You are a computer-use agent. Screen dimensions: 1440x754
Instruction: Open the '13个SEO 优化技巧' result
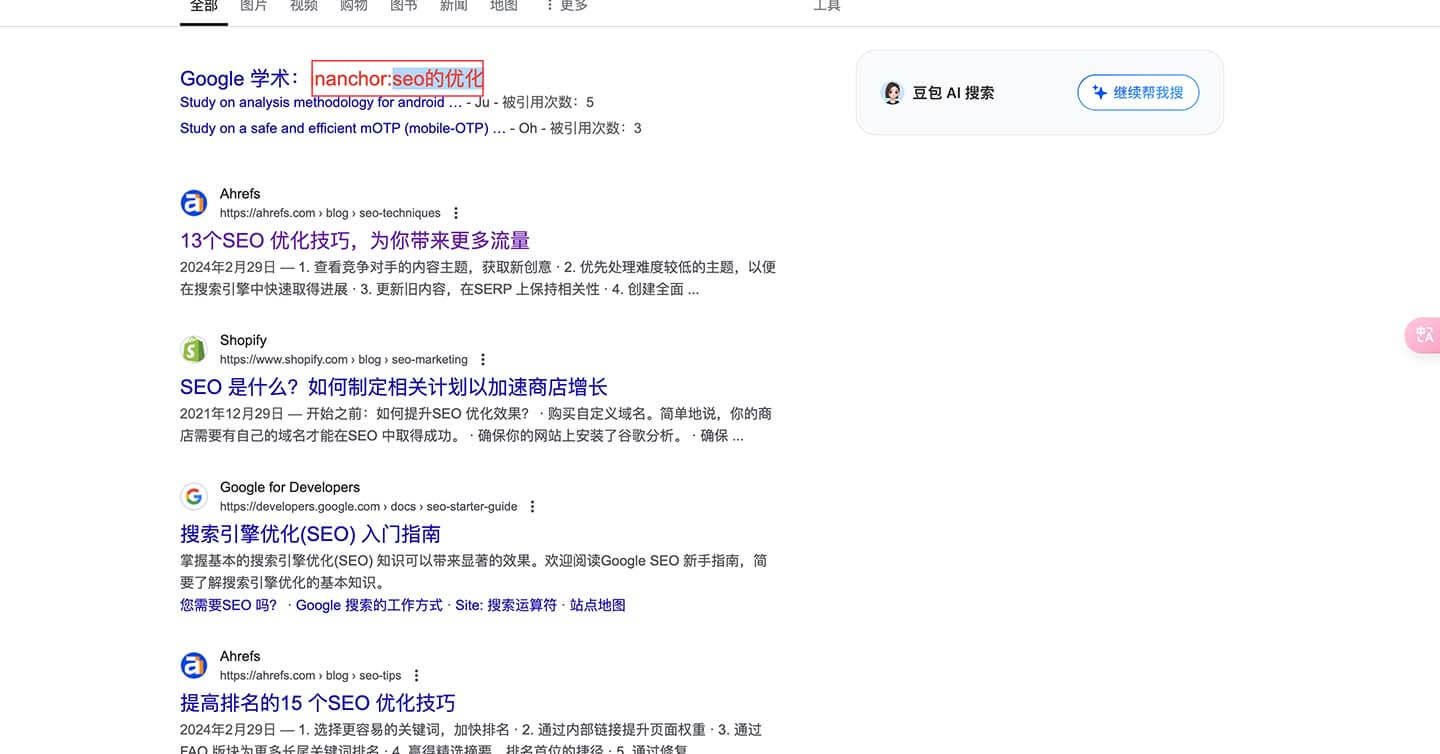355,240
